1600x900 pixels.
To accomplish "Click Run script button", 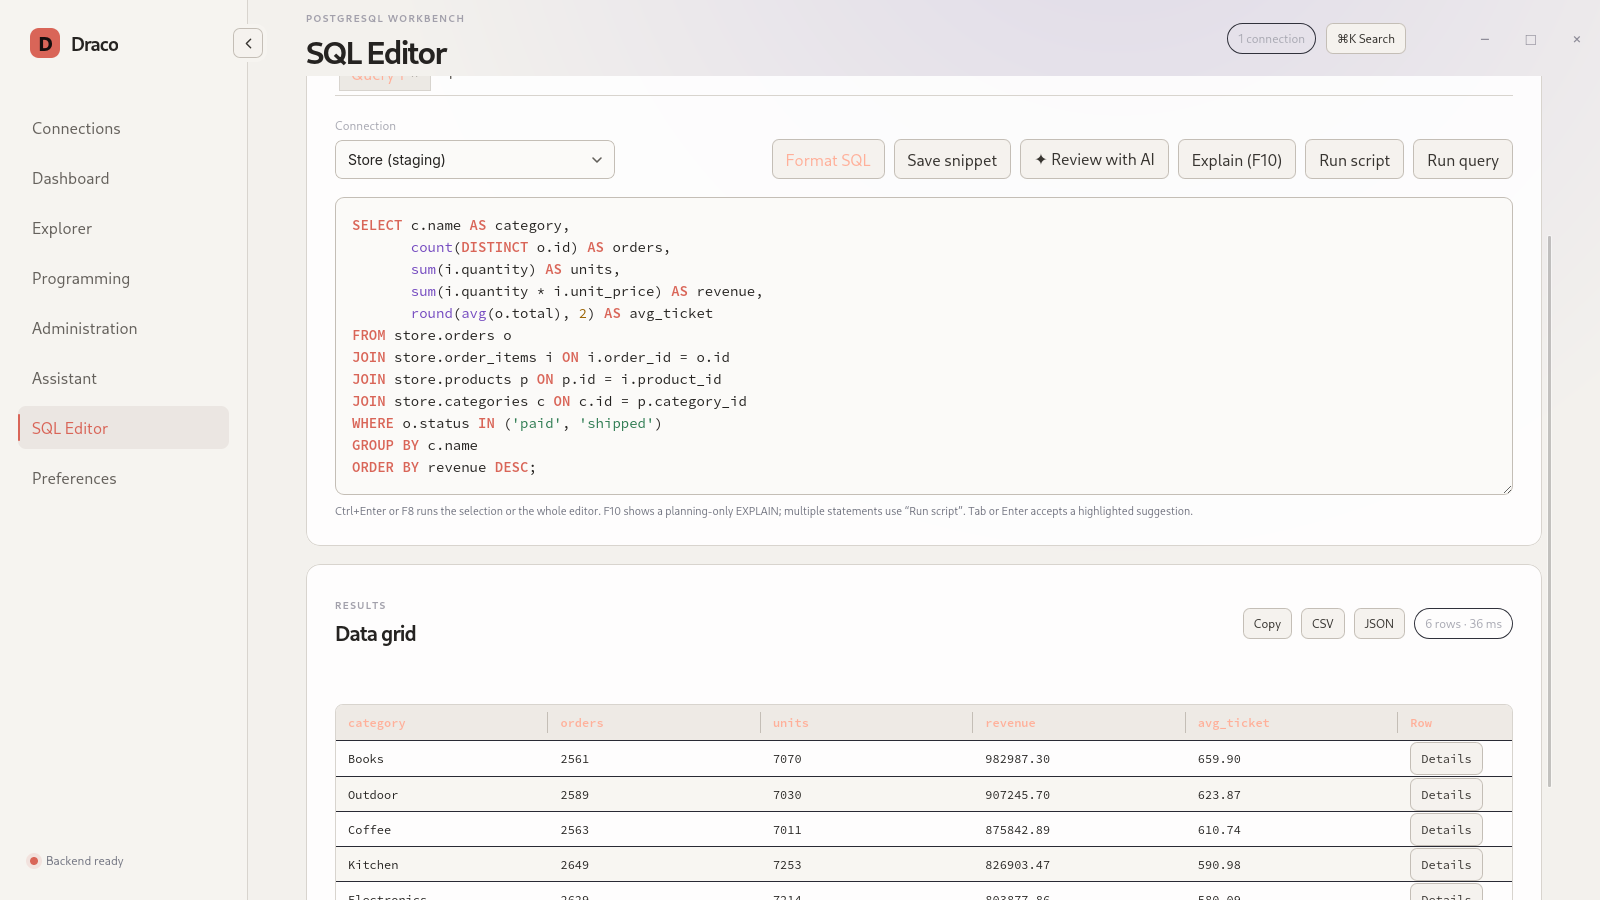I will [x=1354, y=160].
